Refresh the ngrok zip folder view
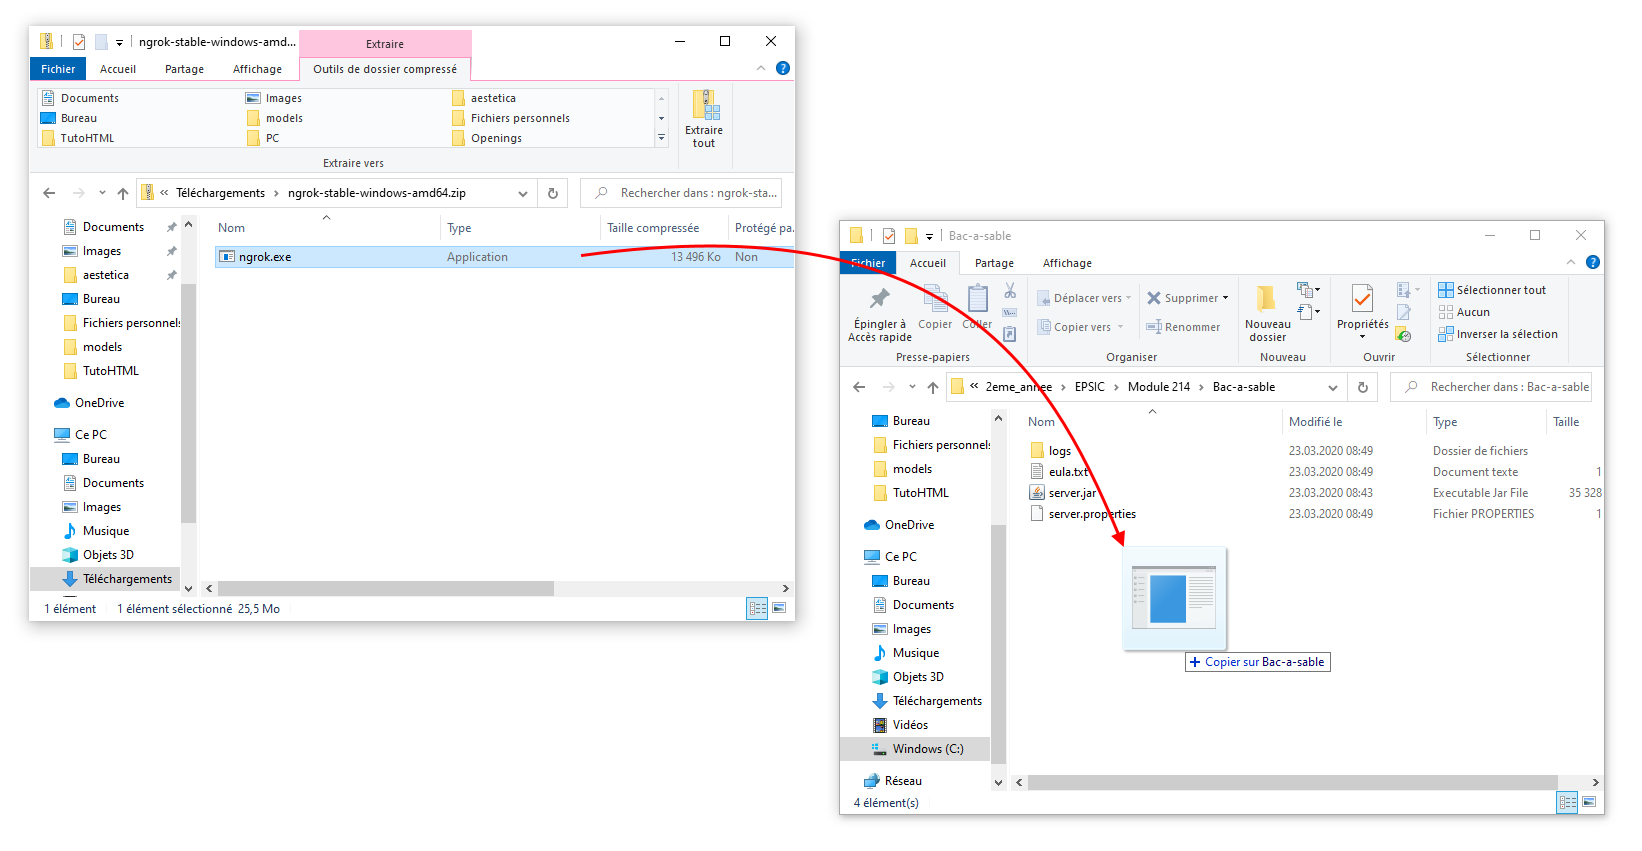Image resolution: width=1642 pixels, height=851 pixels. [x=553, y=193]
